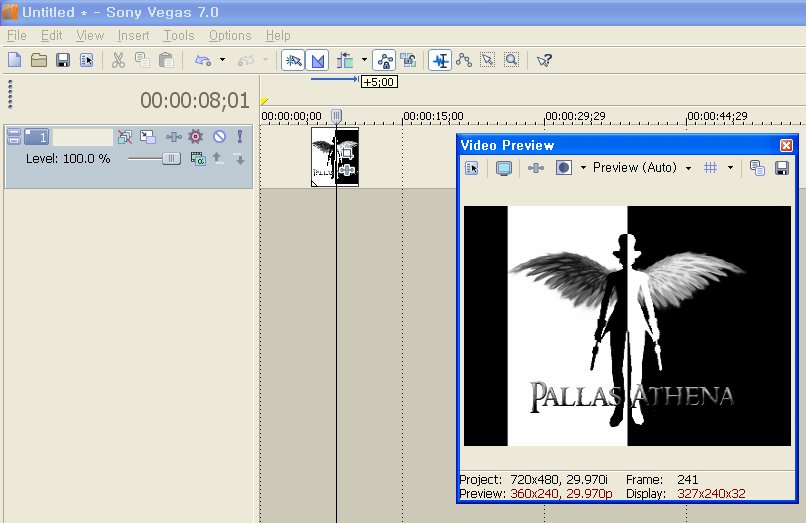The height and width of the screenshot is (523, 806).
Task: Open track 1 Compositing Mode icon
Action: click(x=198, y=158)
